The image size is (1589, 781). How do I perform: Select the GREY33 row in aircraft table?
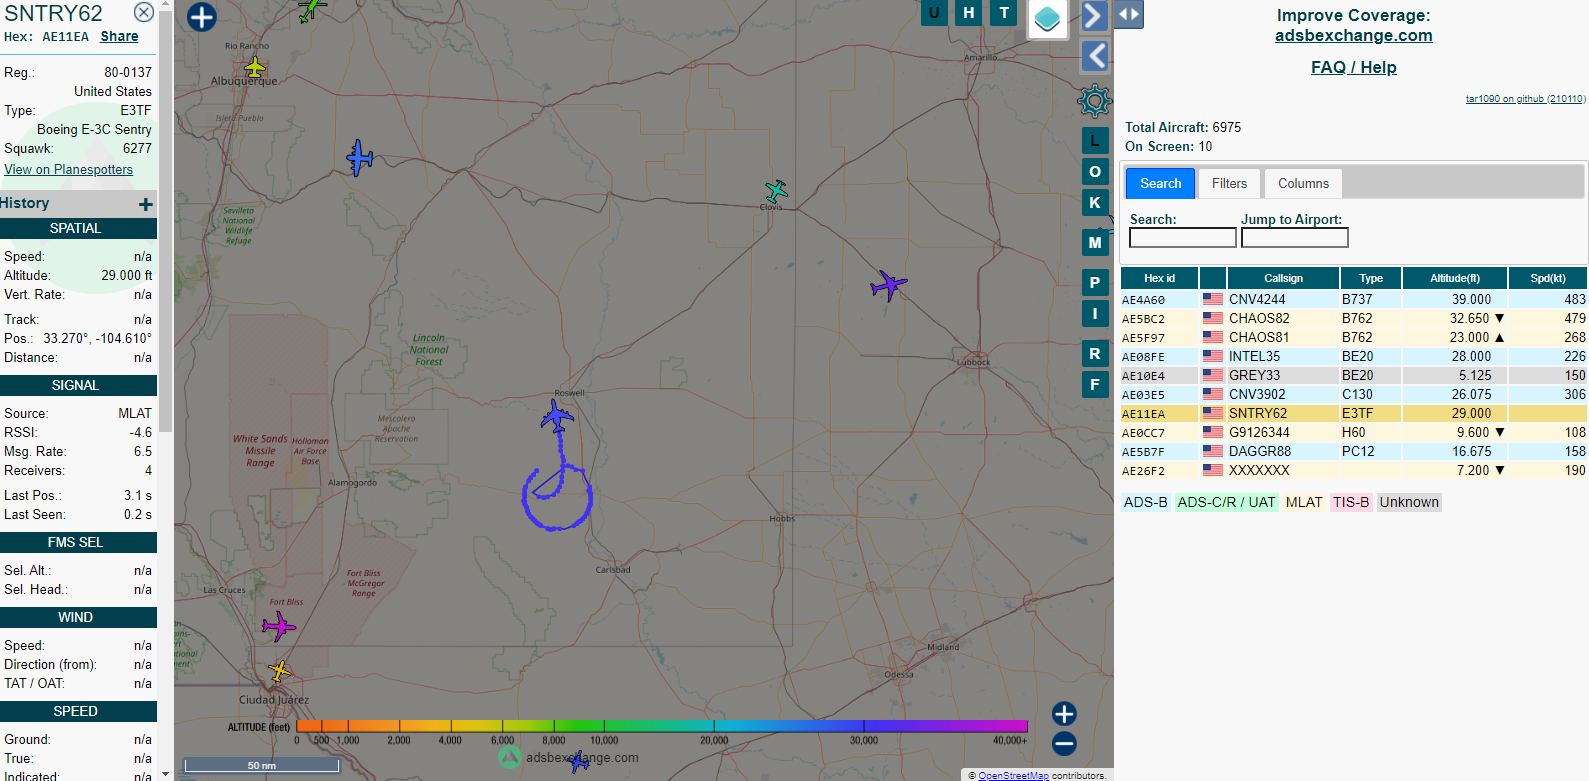1353,375
